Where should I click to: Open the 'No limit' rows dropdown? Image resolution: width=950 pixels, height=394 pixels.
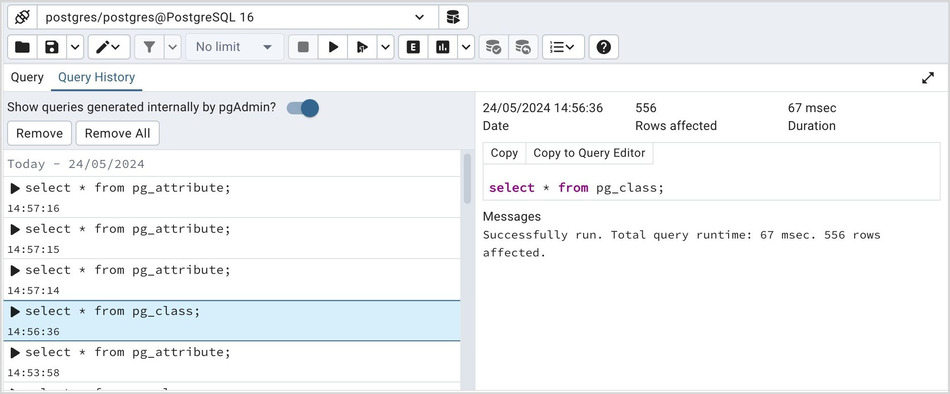coord(234,47)
